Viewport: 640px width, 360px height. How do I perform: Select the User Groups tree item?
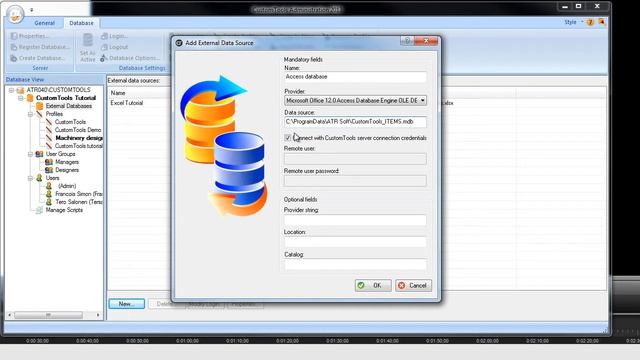(60, 154)
